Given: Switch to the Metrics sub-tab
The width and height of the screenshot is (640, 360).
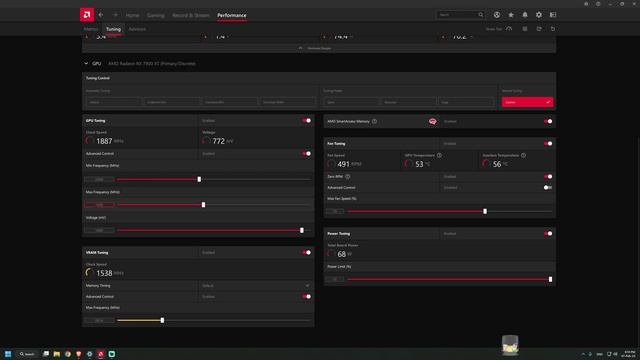Looking at the screenshot, I should pos(91,29).
